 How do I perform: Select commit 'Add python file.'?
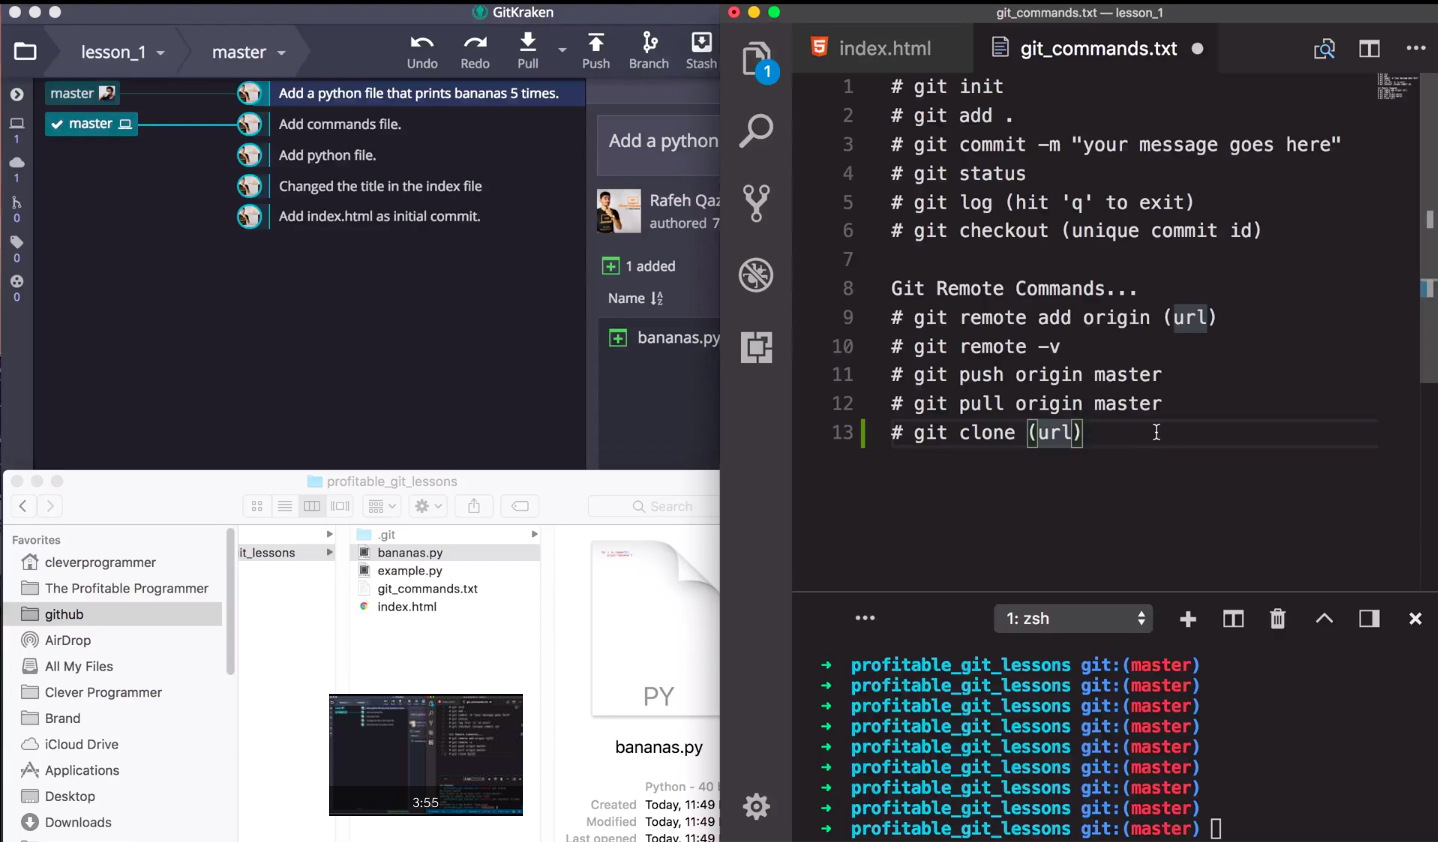tap(327, 155)
